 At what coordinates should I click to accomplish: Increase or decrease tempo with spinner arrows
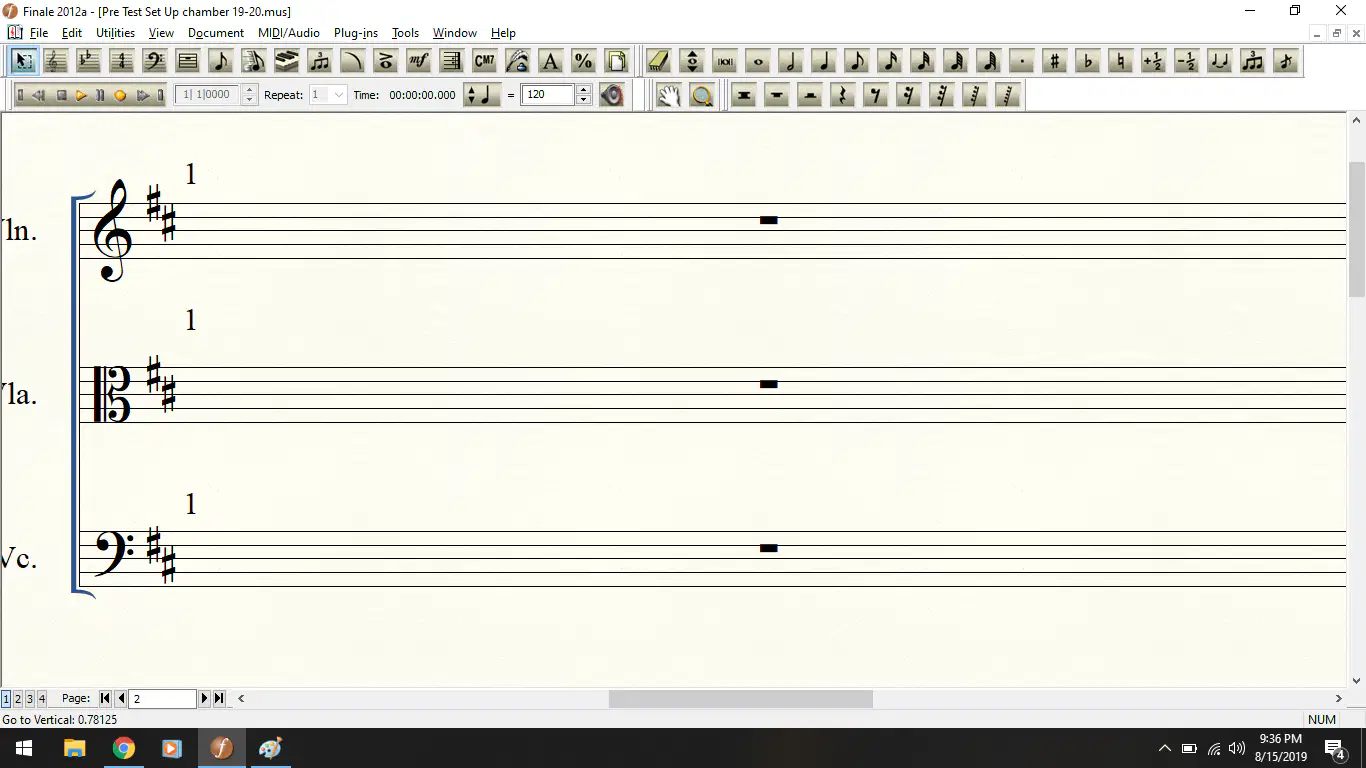click(584, 95)
